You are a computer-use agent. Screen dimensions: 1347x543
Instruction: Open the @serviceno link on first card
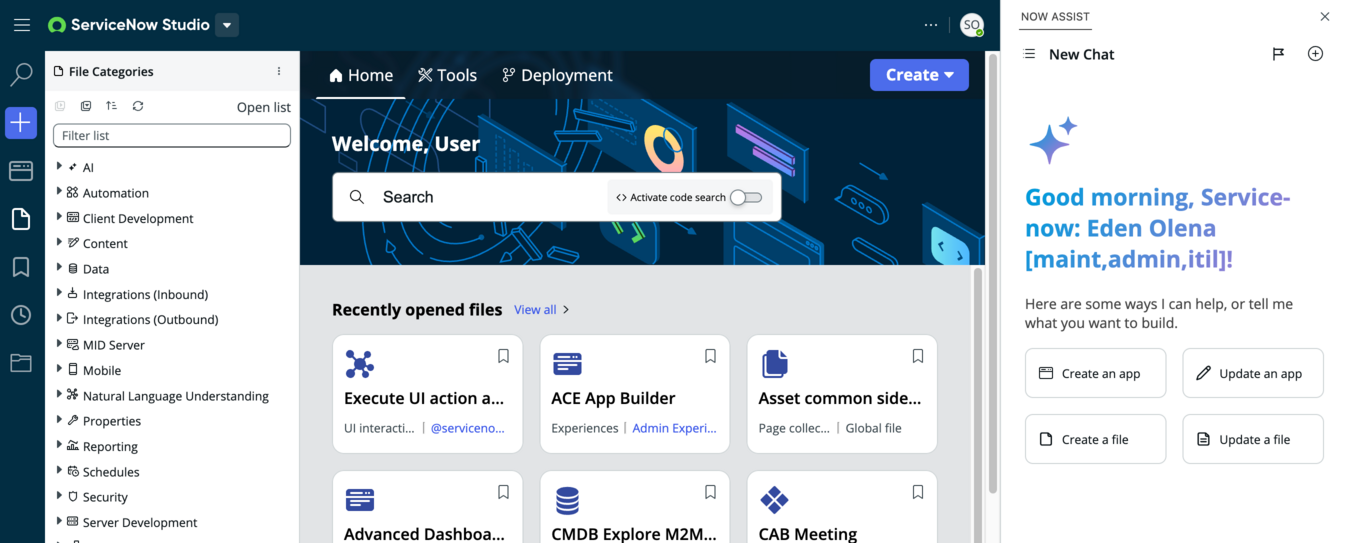[x=468, y=428]
